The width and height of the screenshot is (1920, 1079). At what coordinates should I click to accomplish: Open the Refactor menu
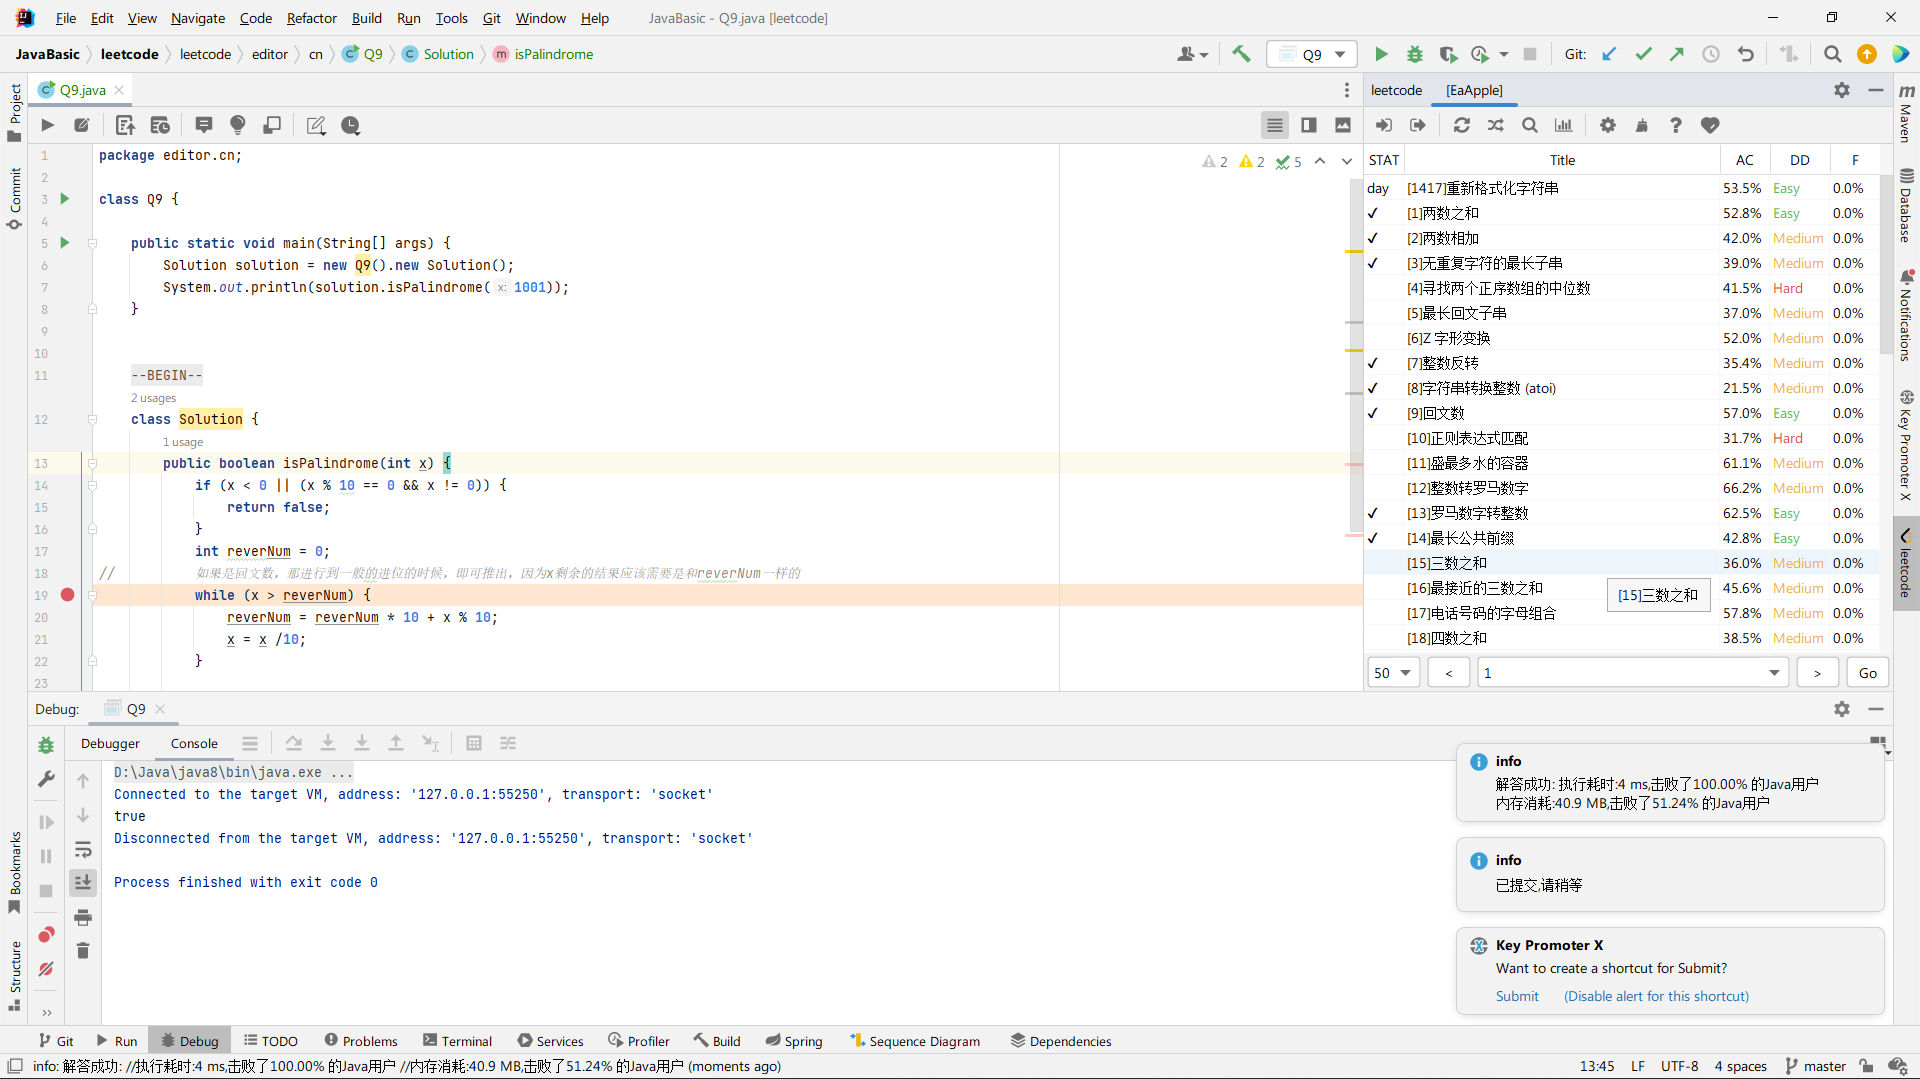point(311,18)
